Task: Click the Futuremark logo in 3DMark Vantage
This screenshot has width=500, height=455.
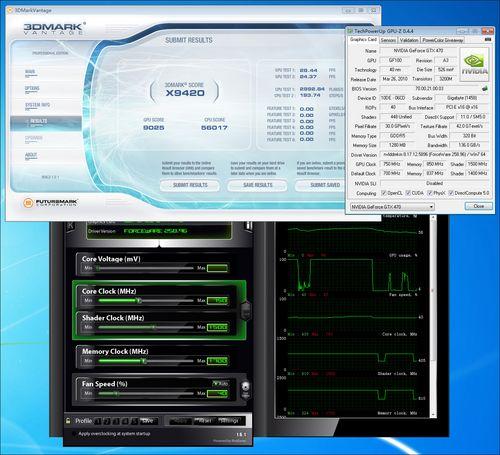Action: tap(50, 202)
